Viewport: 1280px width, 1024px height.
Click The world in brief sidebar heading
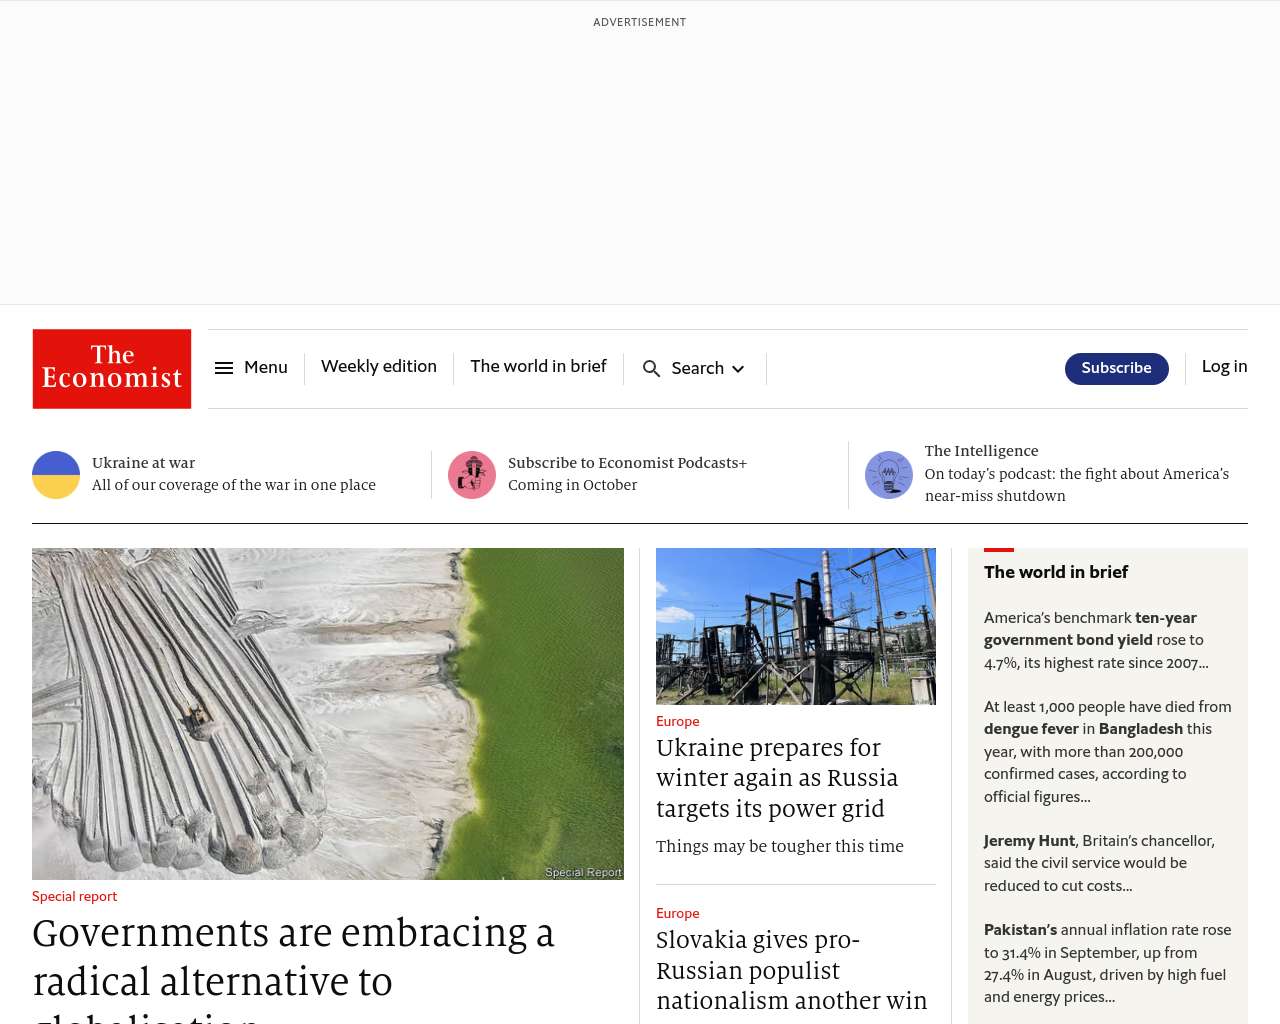click(x=1056, y=572)
